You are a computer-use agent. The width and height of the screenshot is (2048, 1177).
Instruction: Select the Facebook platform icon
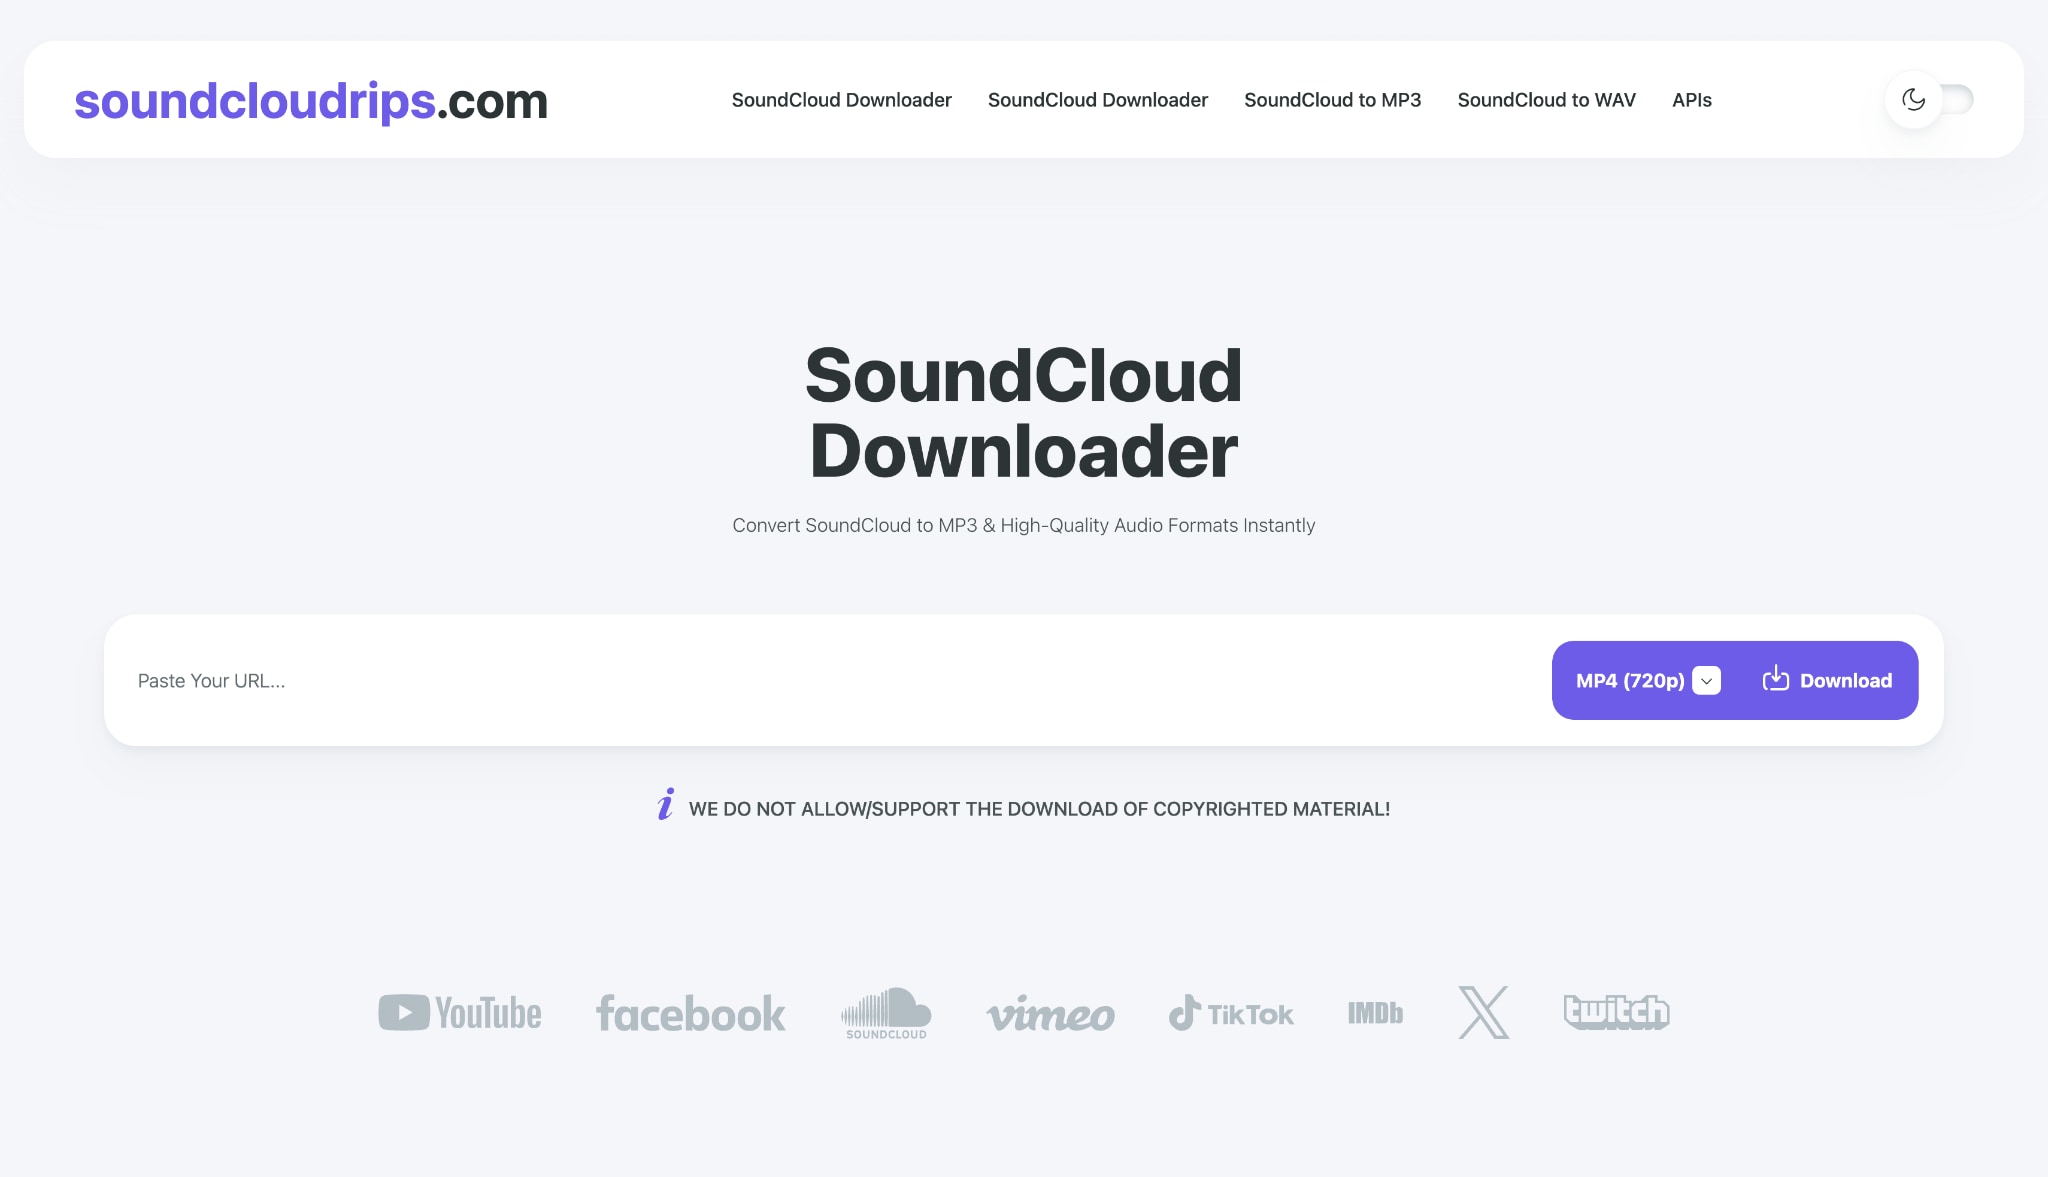click(x=690, y=1013)
